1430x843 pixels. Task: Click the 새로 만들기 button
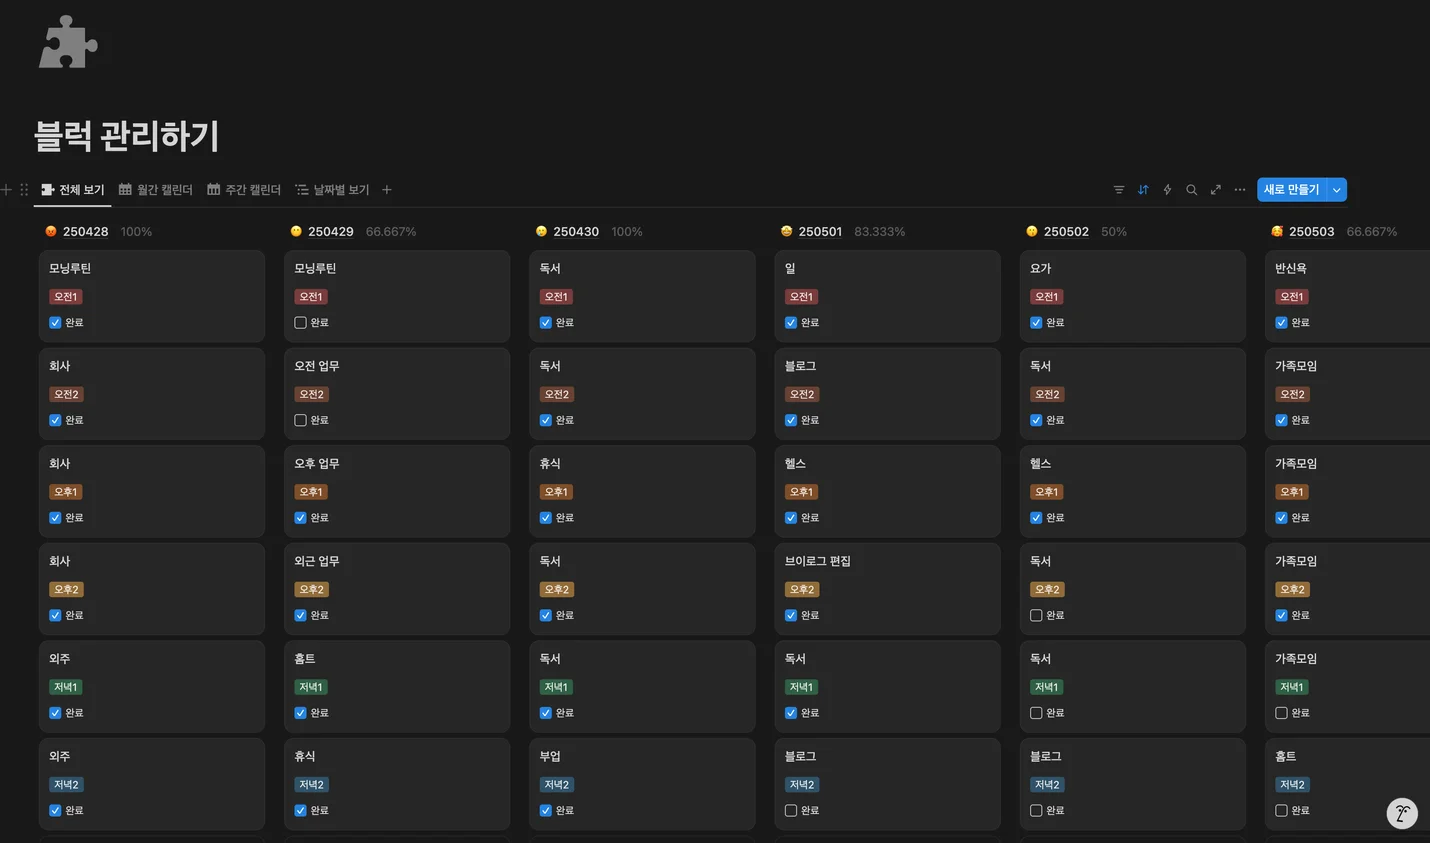(1291, 190)
